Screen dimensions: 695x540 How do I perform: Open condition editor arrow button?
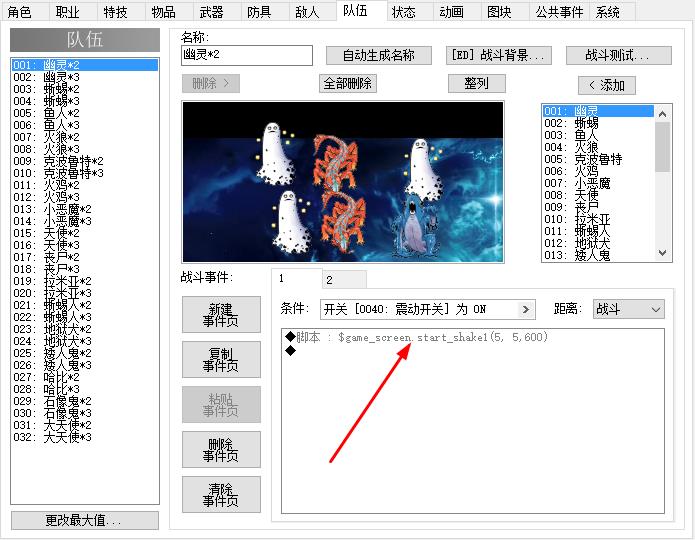click(526, 309)
